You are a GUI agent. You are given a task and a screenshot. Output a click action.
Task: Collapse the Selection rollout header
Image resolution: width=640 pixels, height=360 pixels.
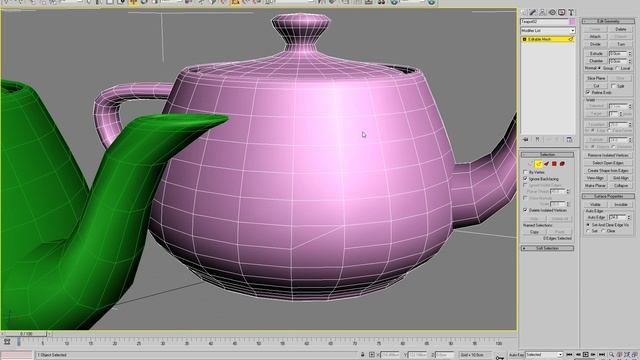tap(547, 155)
